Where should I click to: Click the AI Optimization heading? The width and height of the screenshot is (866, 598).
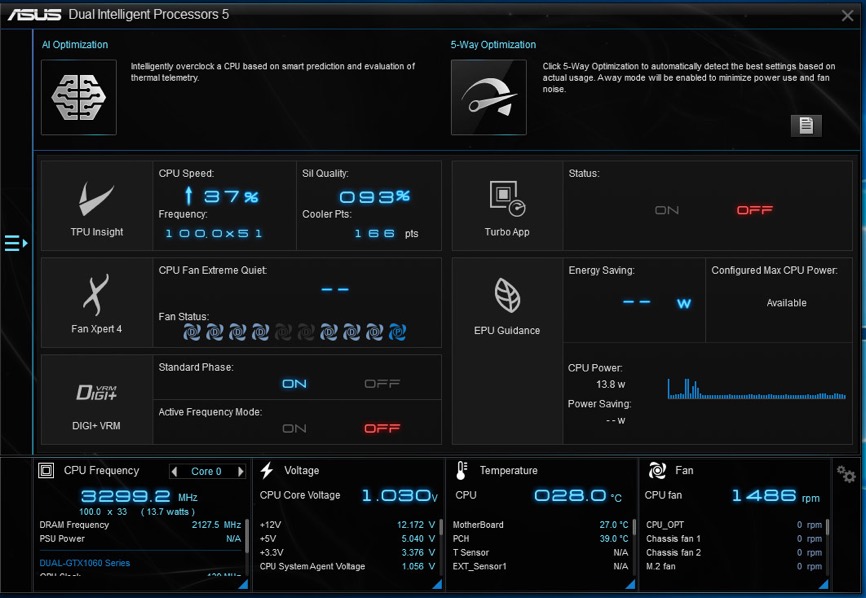[x=75, y=45]
